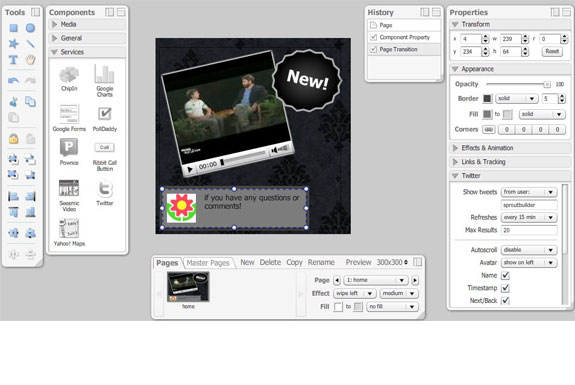
Task: Select the line drawing tool
Action: (30, 44)
